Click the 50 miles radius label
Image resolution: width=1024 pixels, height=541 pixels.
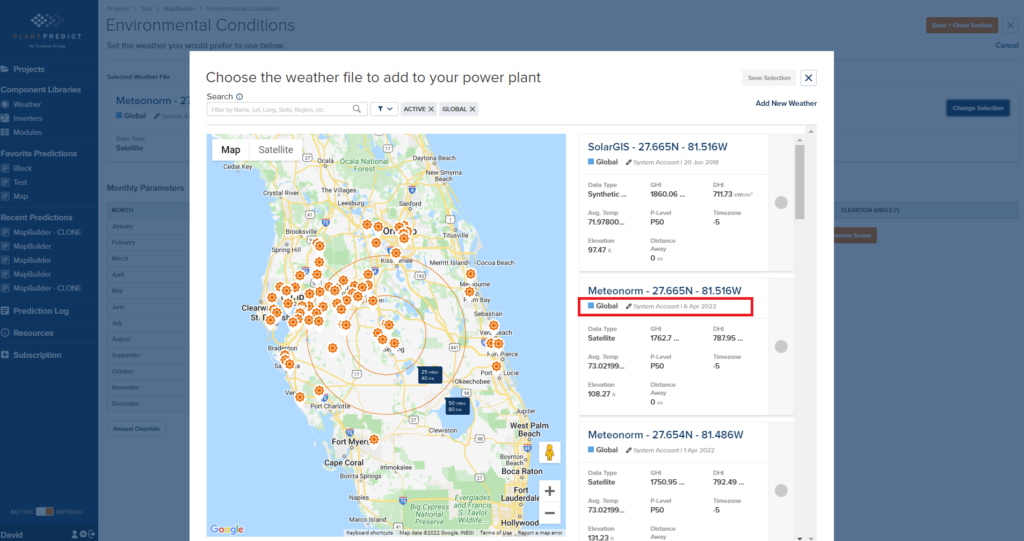(456, 406)
